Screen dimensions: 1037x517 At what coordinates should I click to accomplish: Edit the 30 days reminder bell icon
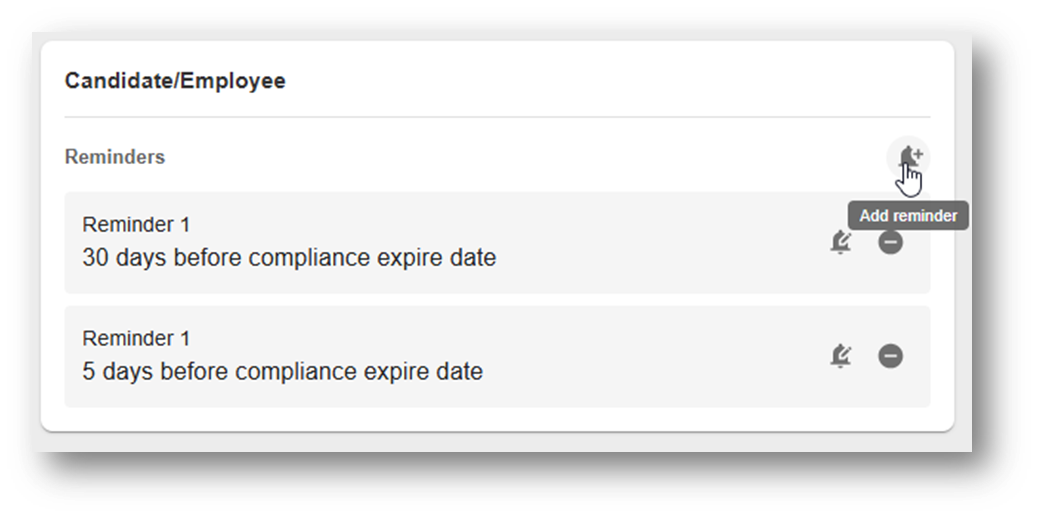(x=841, y=242)
